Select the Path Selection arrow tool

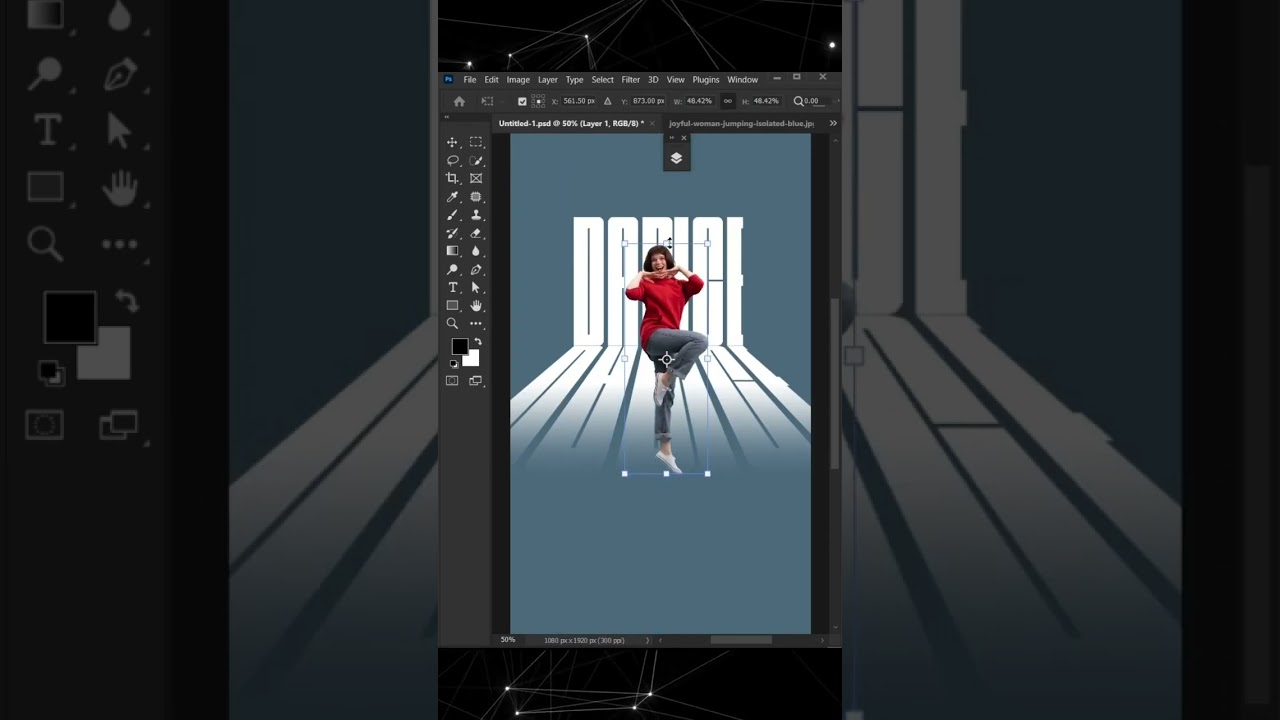[x=476, y=287]
